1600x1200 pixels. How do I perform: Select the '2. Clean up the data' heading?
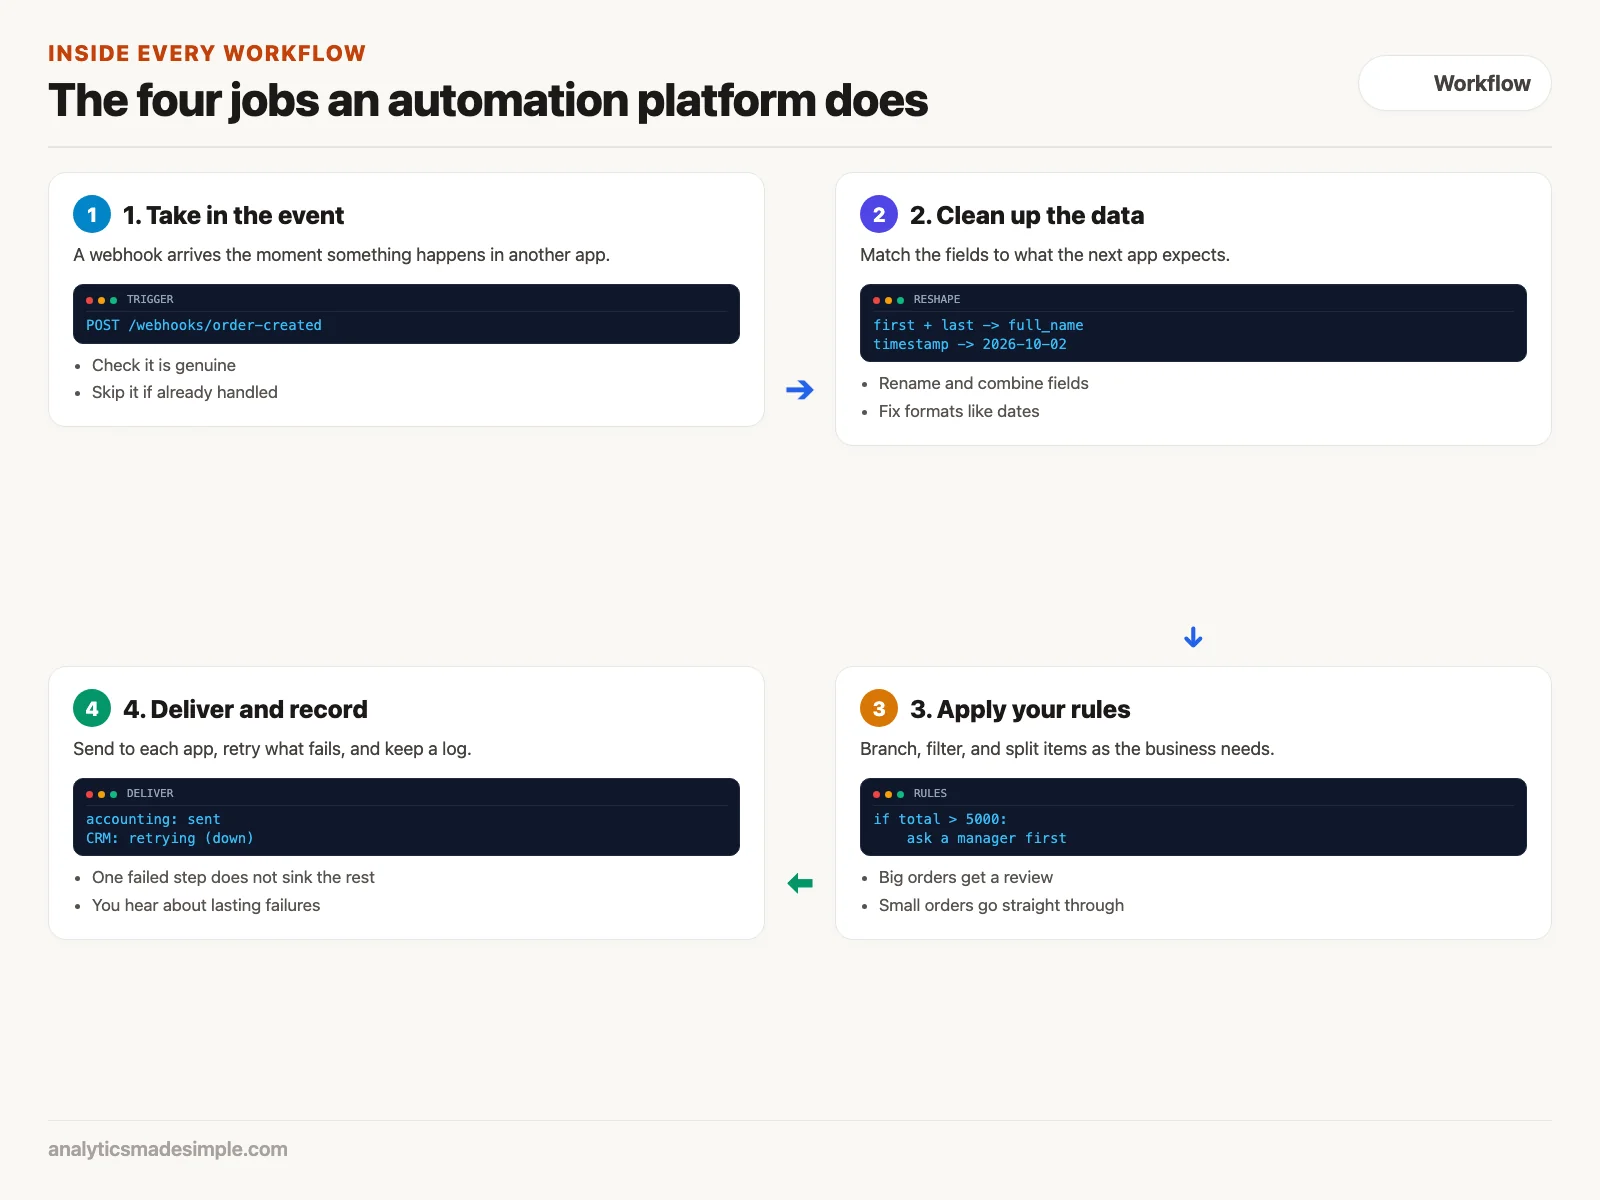click(1027, 215)
